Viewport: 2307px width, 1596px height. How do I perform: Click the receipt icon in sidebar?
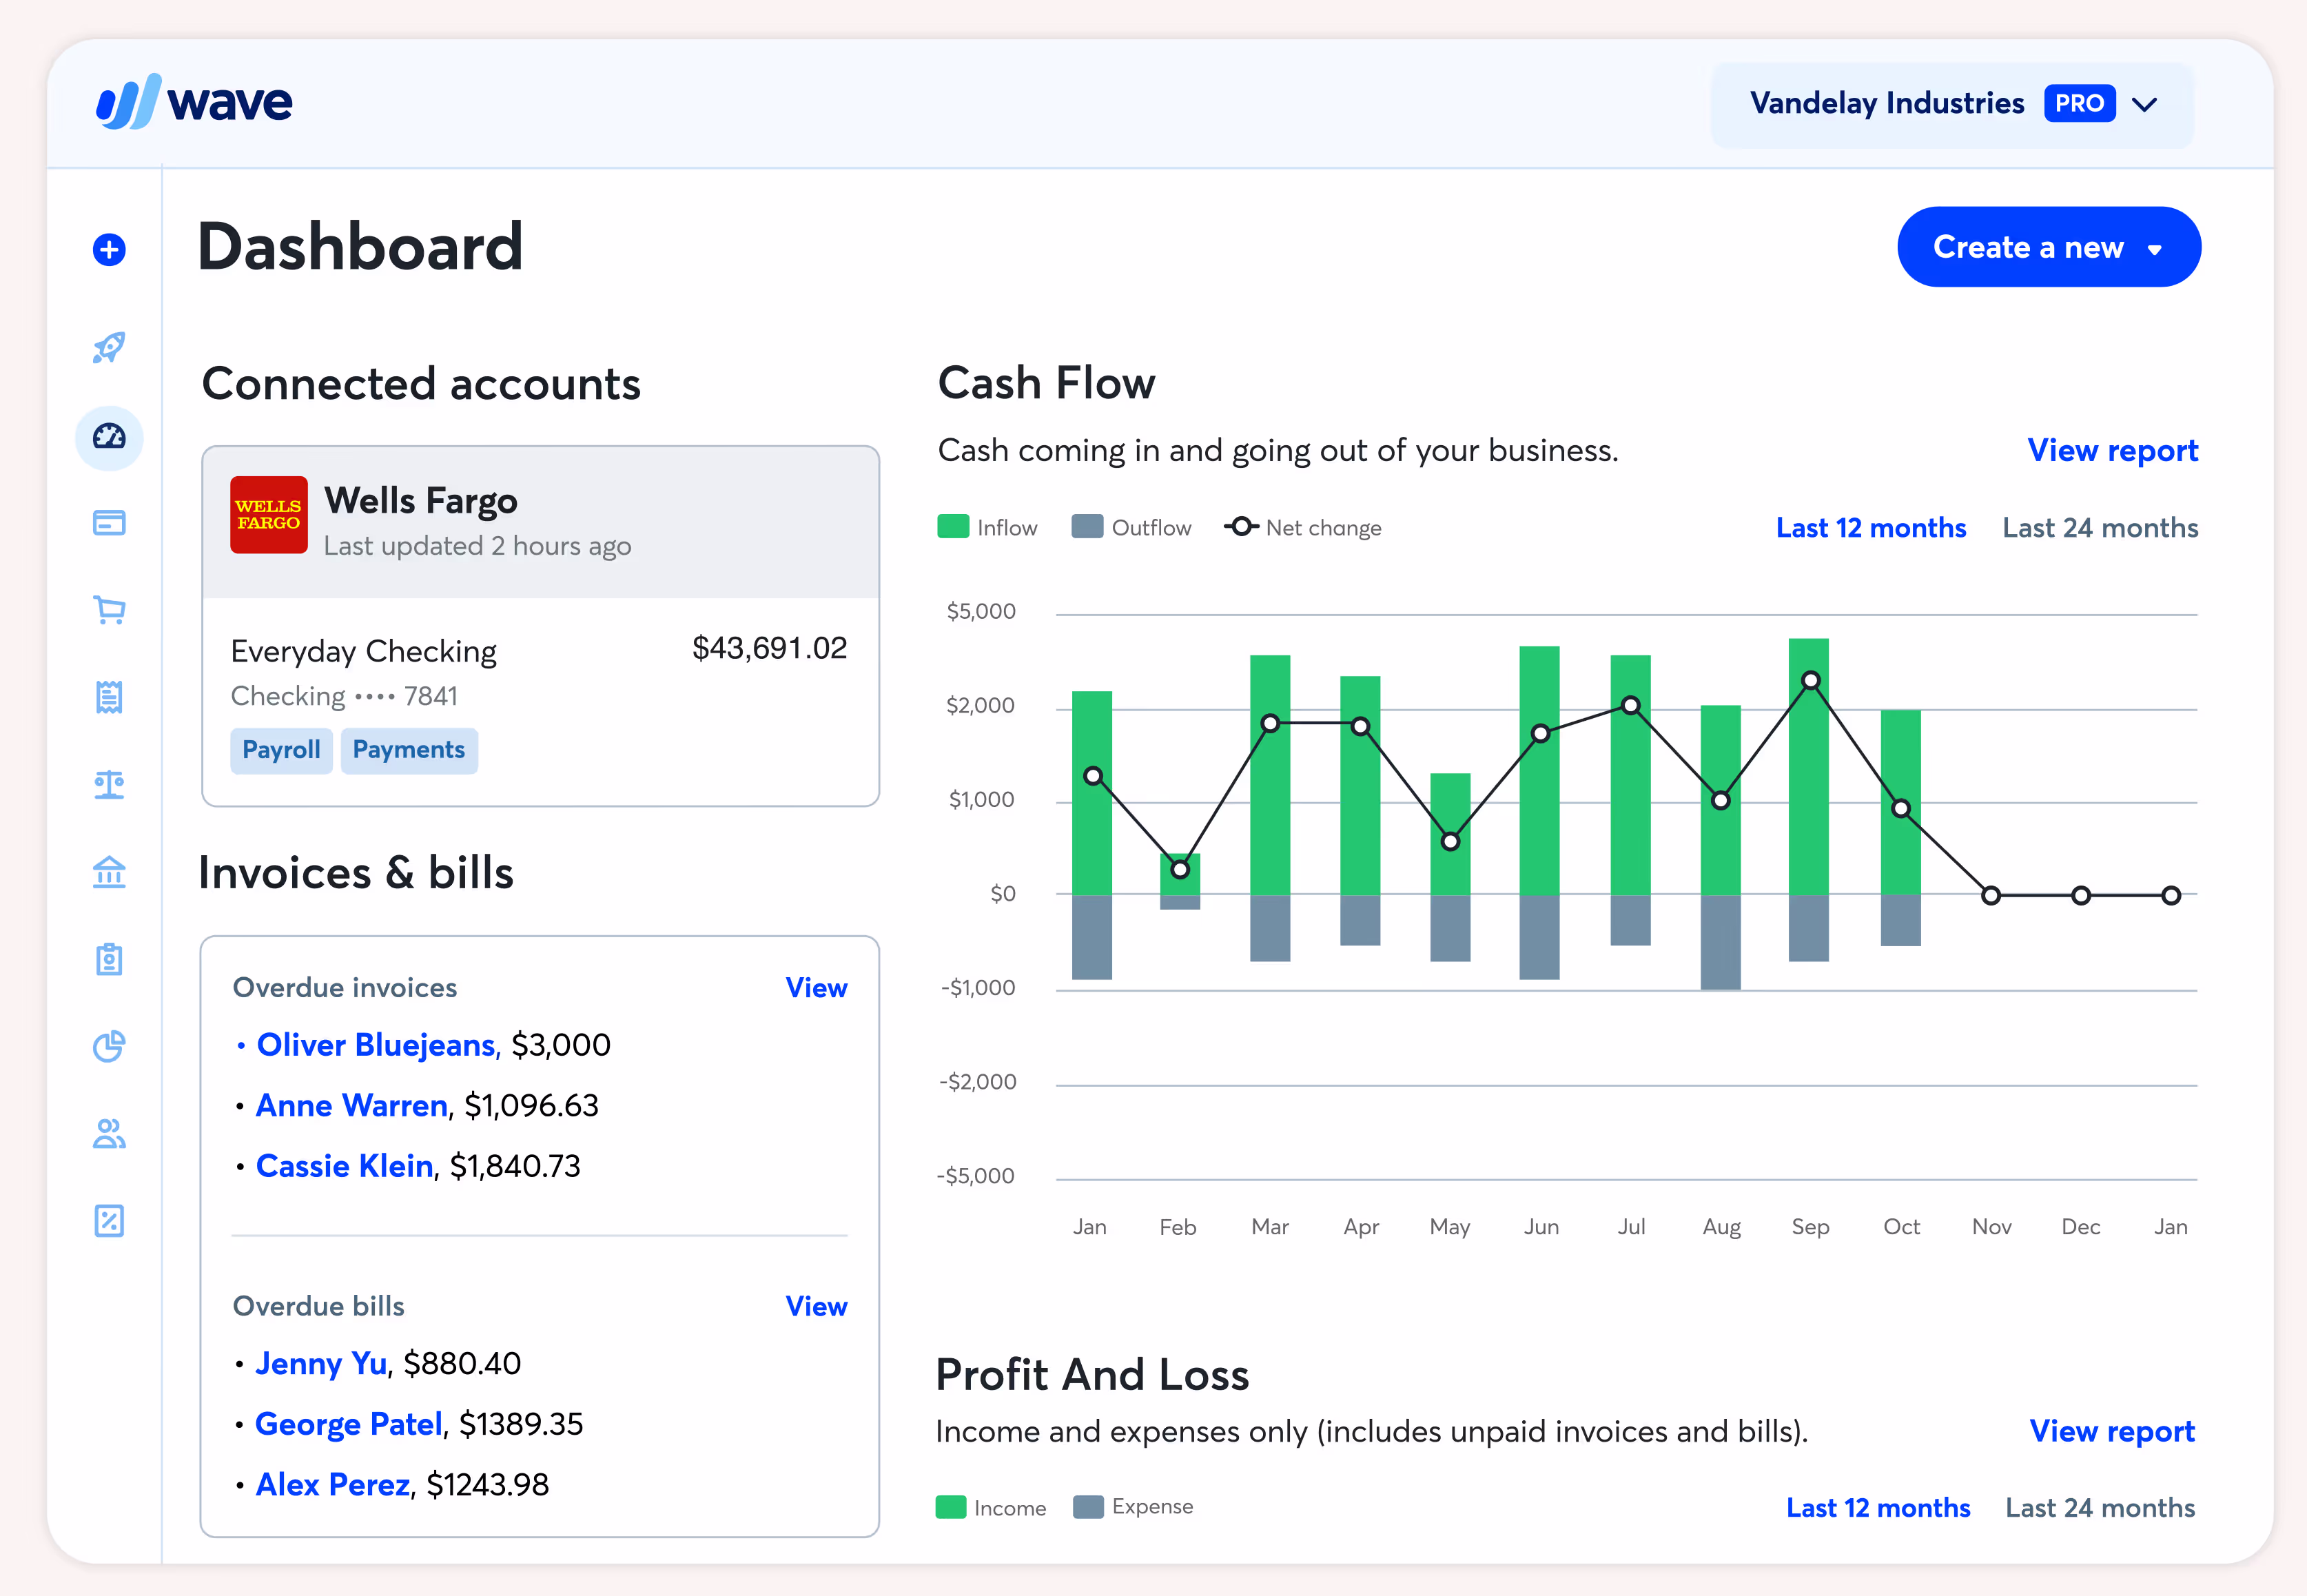109,697
